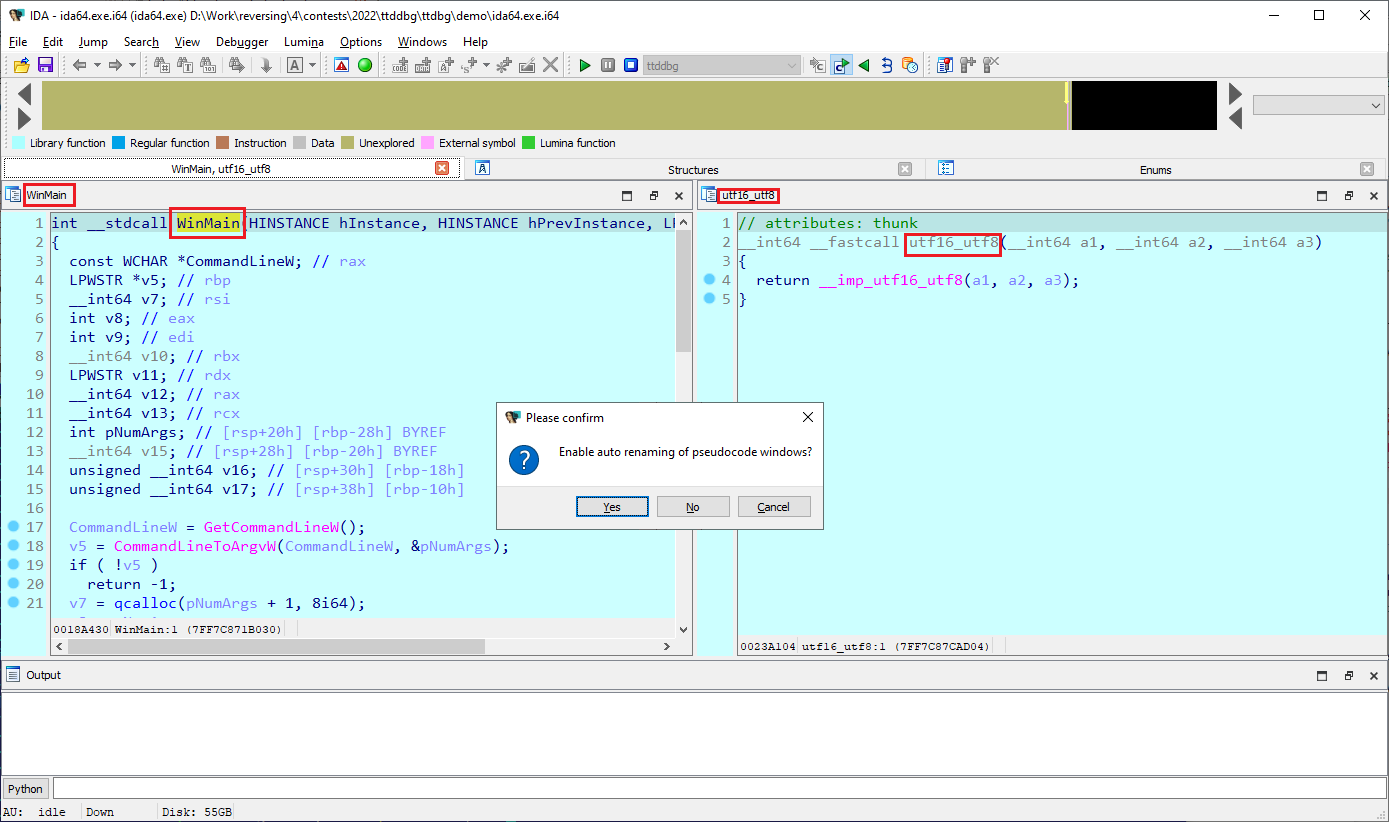Toggle the breakpoint dot on line 17
The image size is (1389, 822).
pos(13,527)
